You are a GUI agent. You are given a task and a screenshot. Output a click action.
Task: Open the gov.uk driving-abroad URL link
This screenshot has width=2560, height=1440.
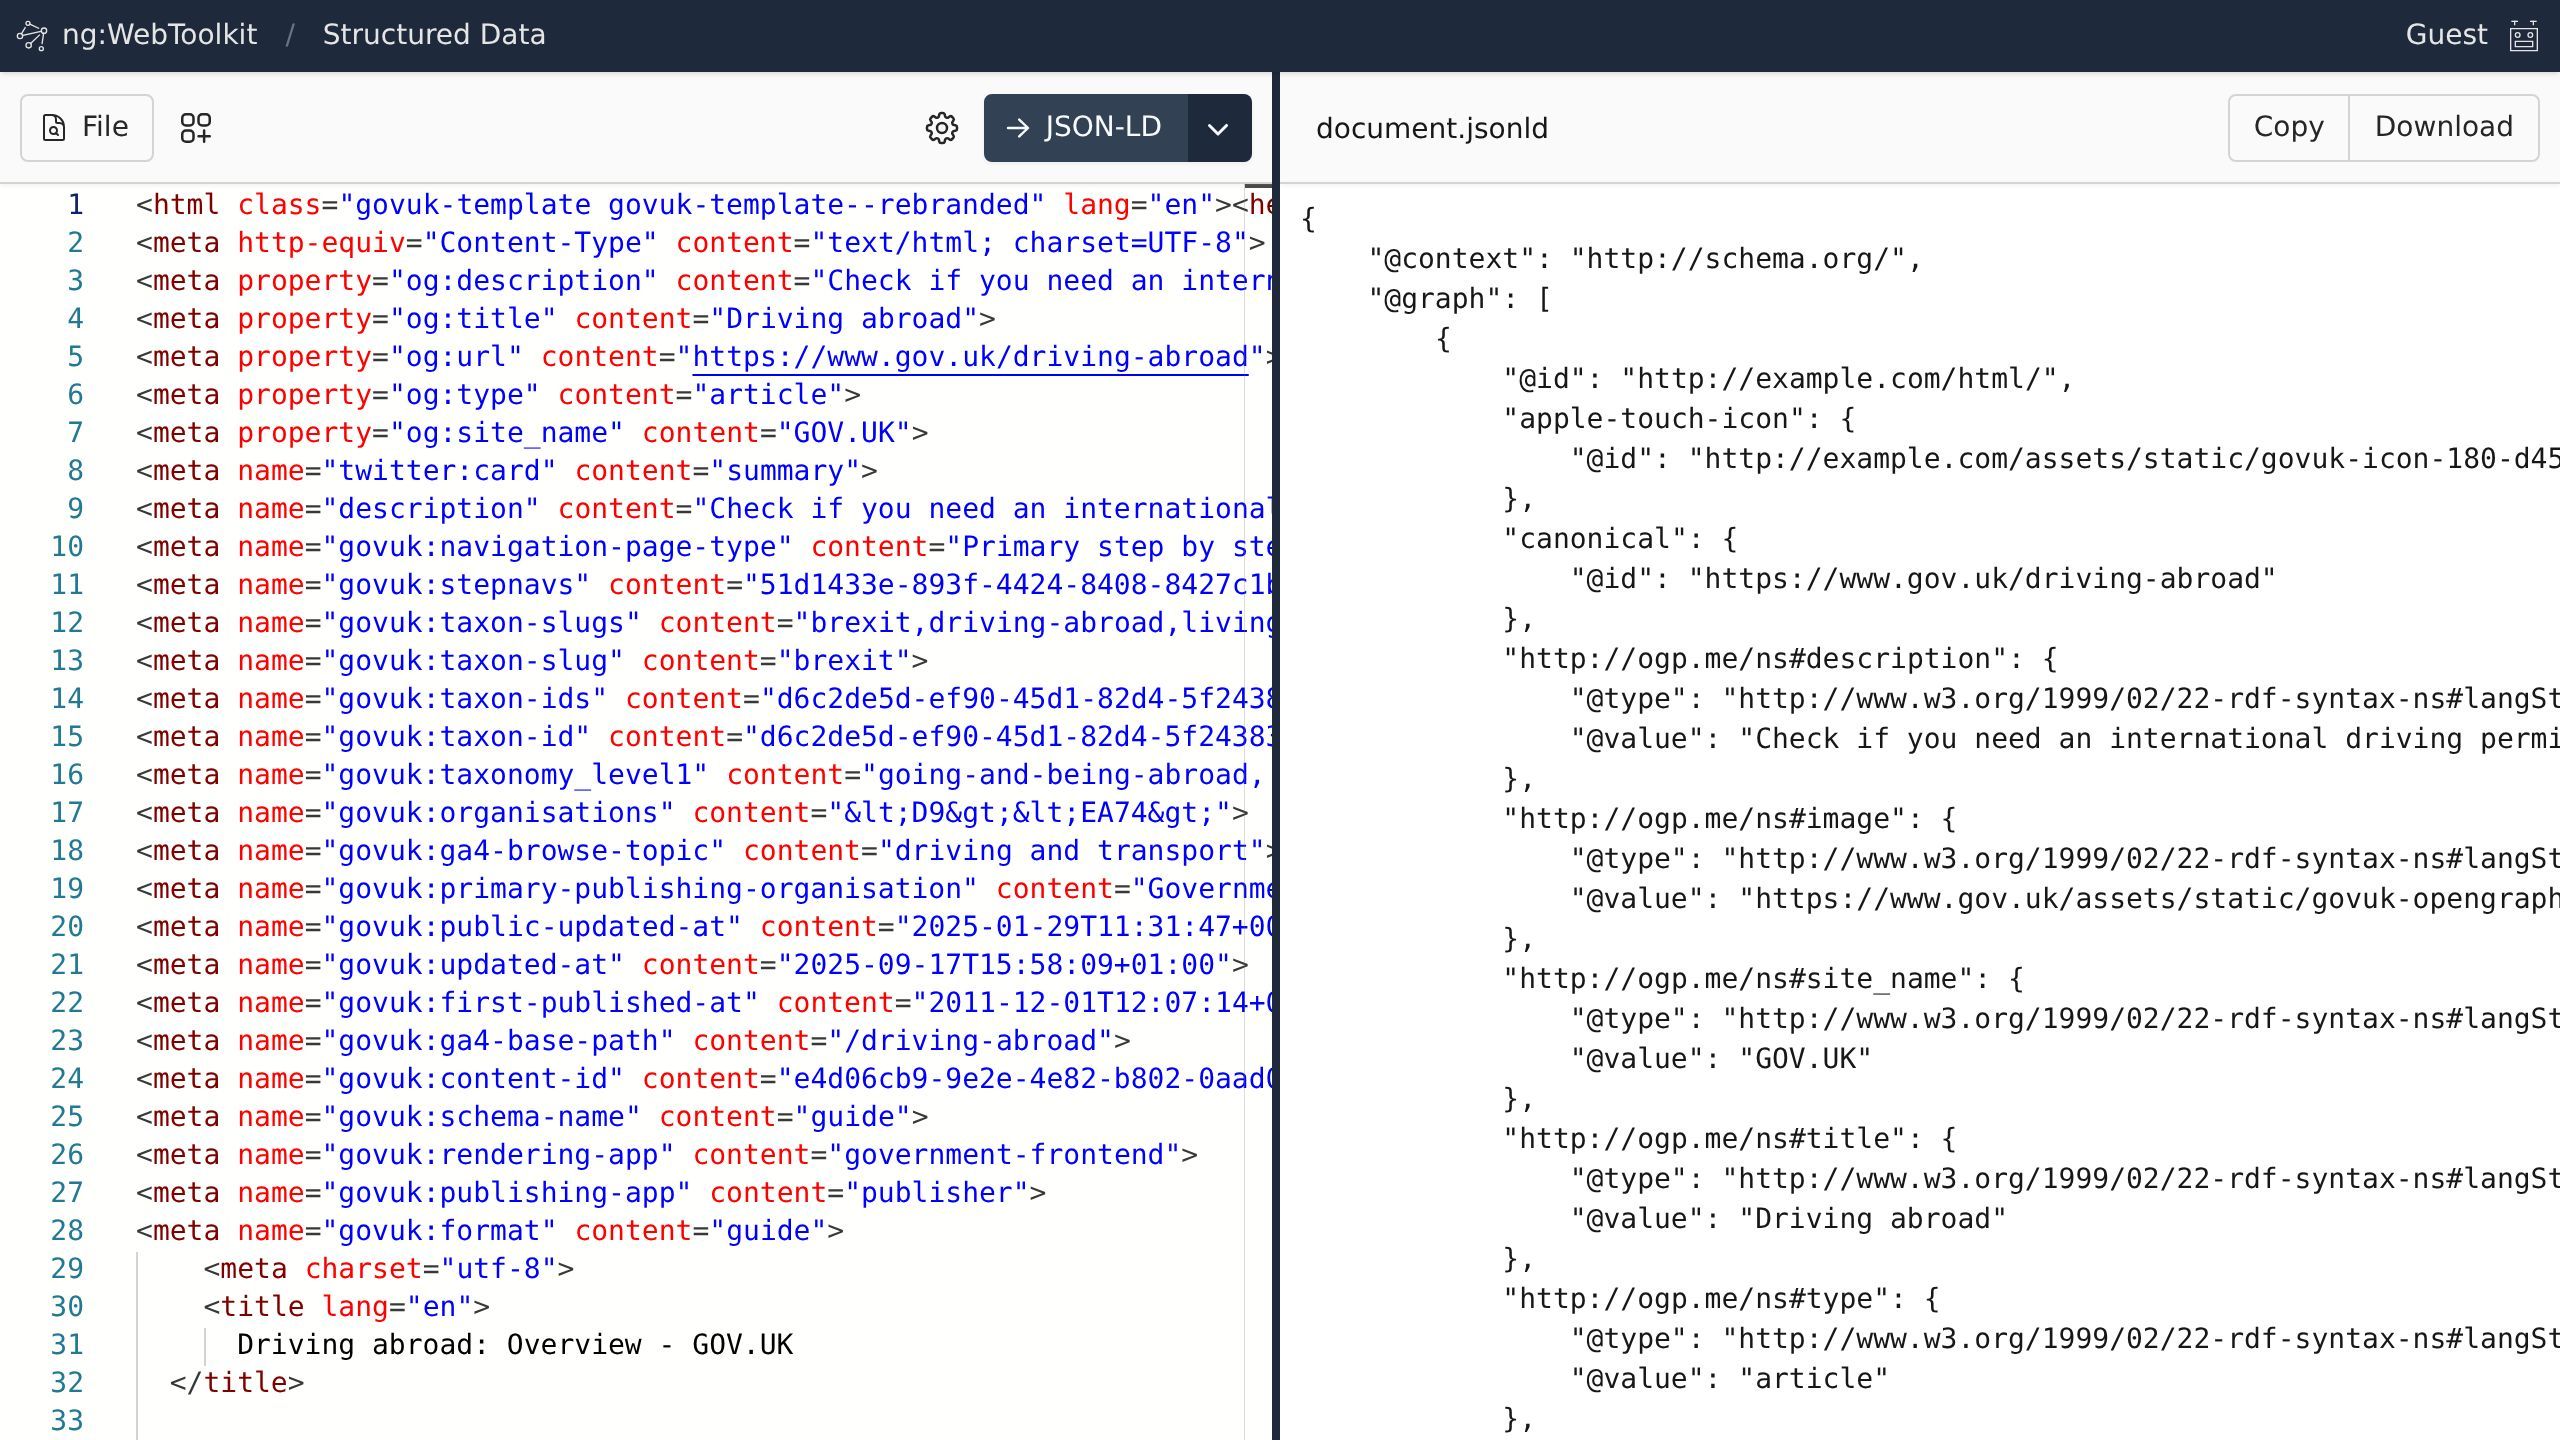(x=969, y=357)
